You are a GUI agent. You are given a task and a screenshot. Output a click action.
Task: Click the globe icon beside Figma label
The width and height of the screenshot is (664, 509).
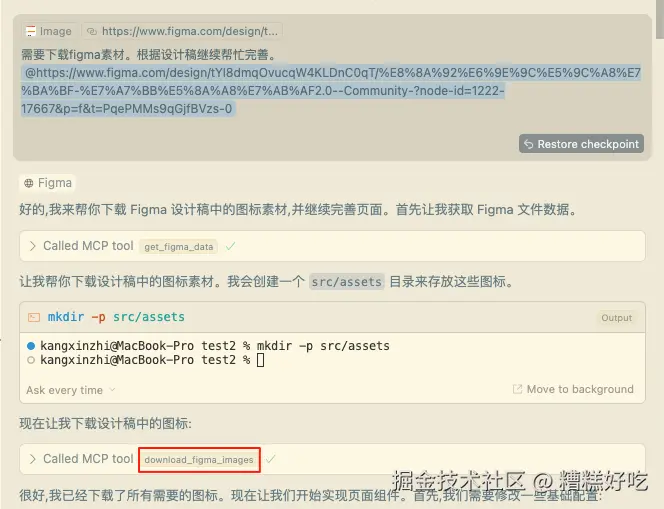[29, 183]
